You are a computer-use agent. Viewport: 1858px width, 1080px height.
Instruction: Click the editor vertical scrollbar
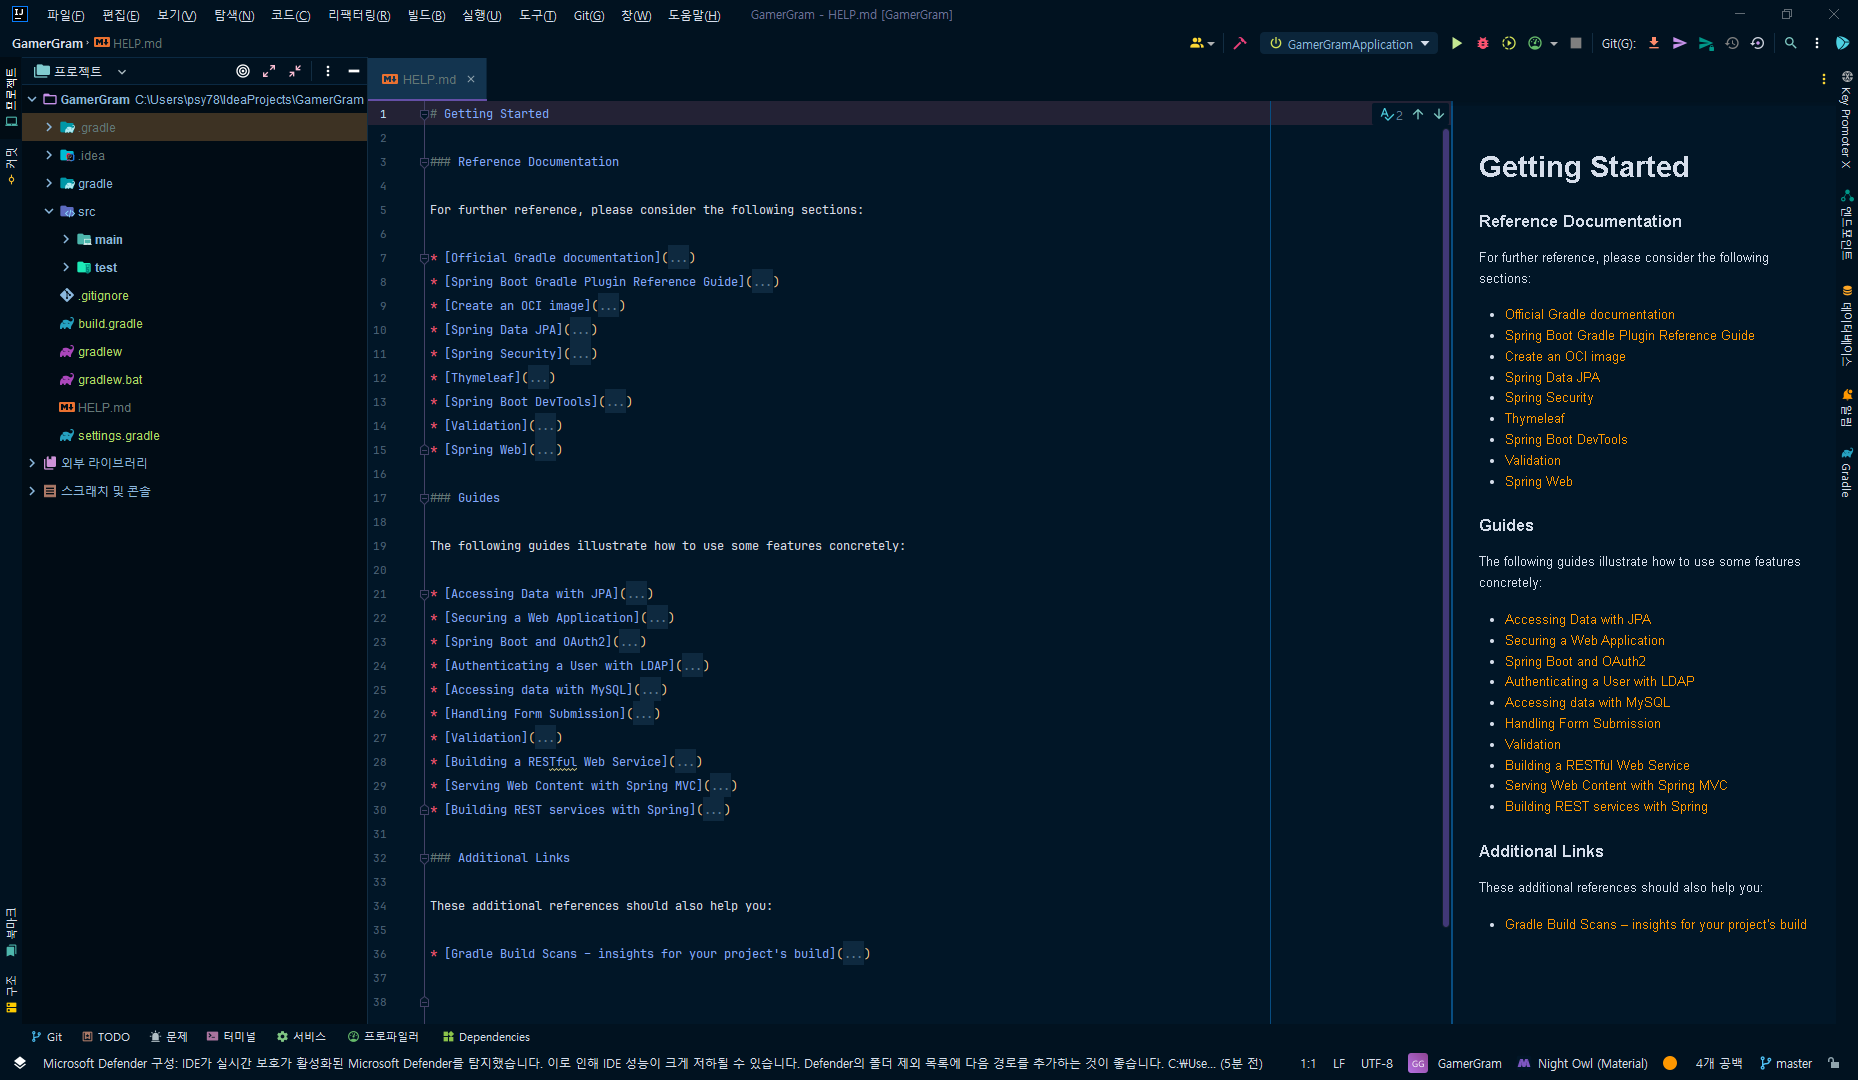[x=1446, y=527]
